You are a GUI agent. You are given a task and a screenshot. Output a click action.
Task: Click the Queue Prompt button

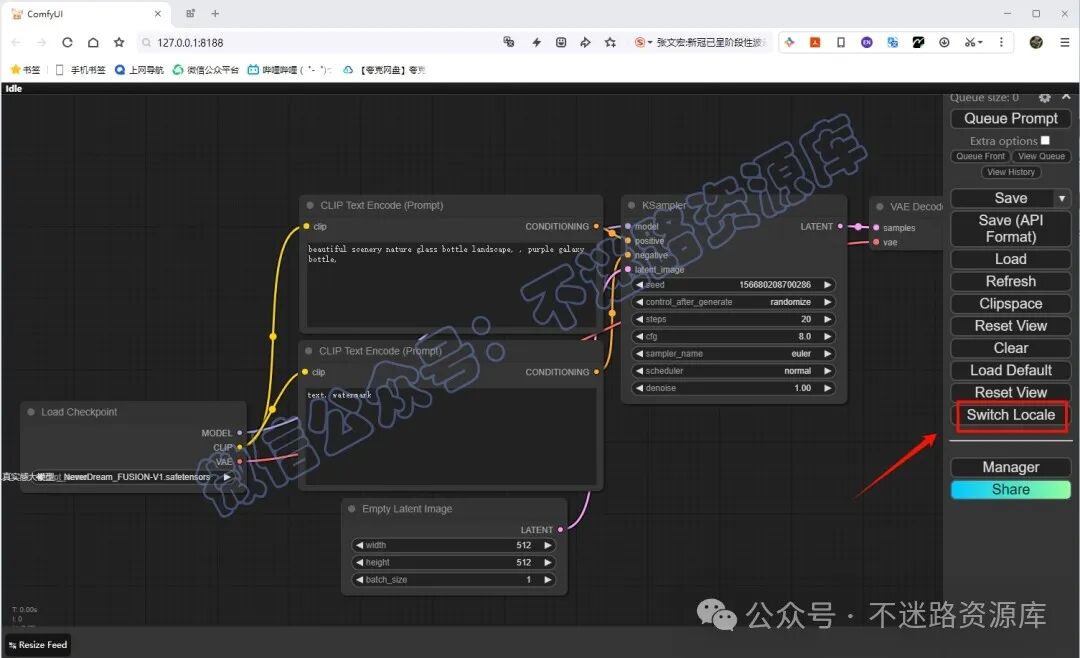click(1010, 119)
